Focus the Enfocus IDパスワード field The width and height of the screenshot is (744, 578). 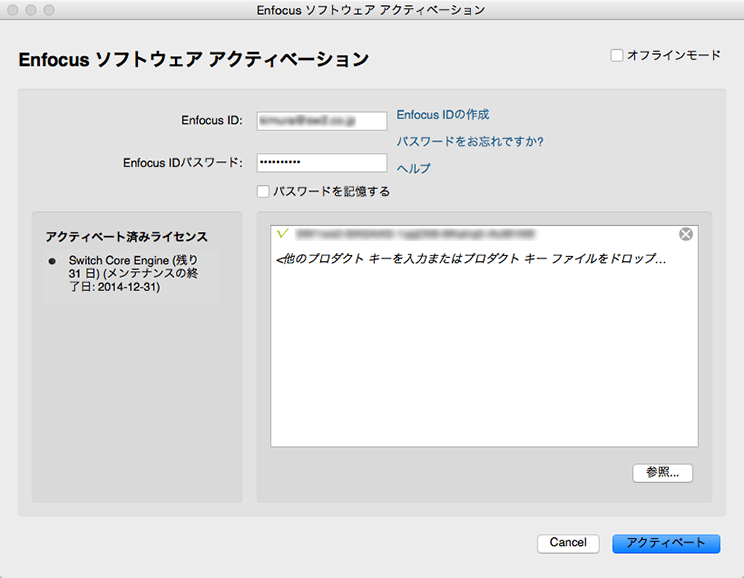pos(322,163)
